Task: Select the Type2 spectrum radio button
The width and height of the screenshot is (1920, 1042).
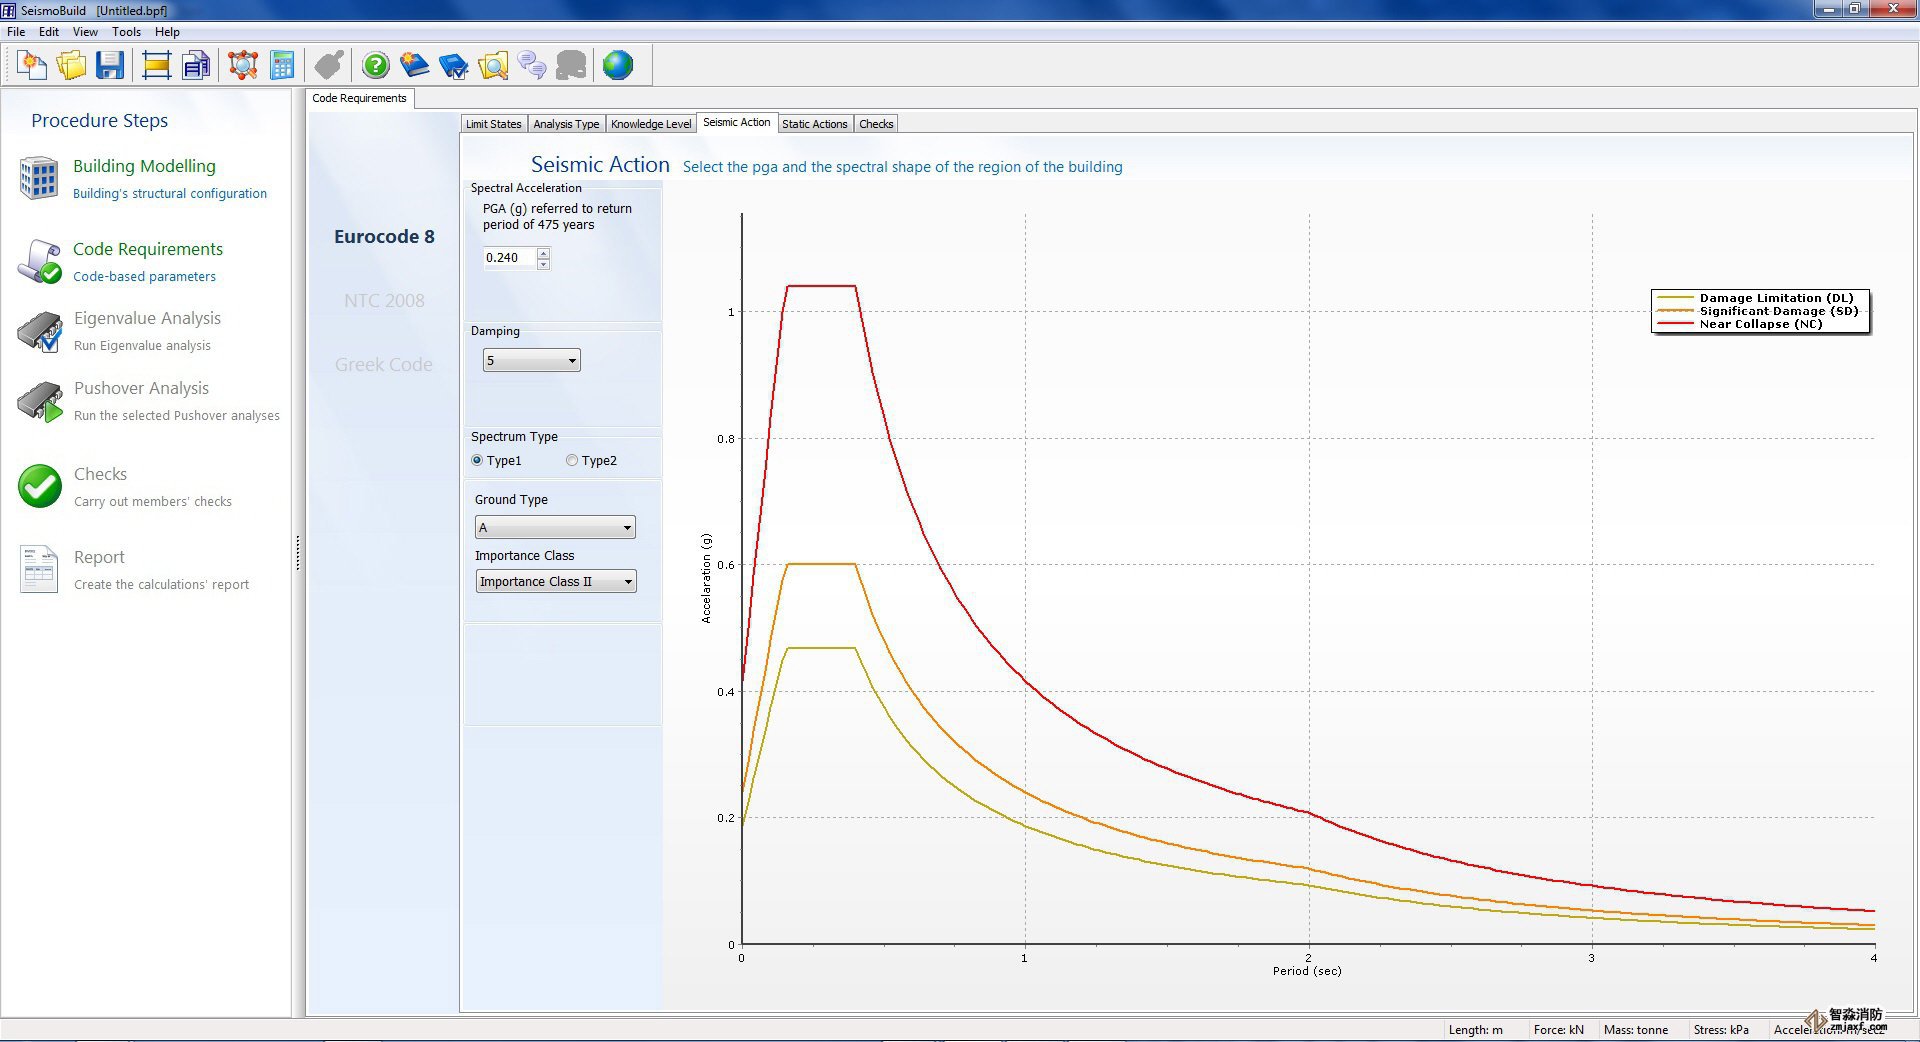Action: 572,461
